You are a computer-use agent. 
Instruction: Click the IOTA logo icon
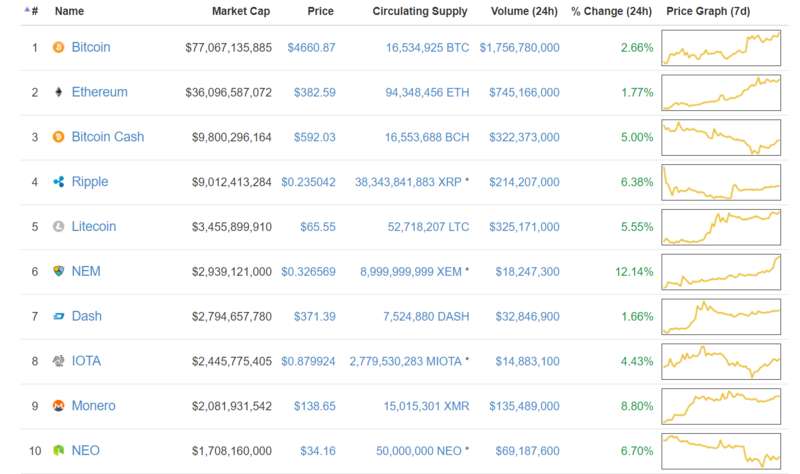[x=58, y=361]
